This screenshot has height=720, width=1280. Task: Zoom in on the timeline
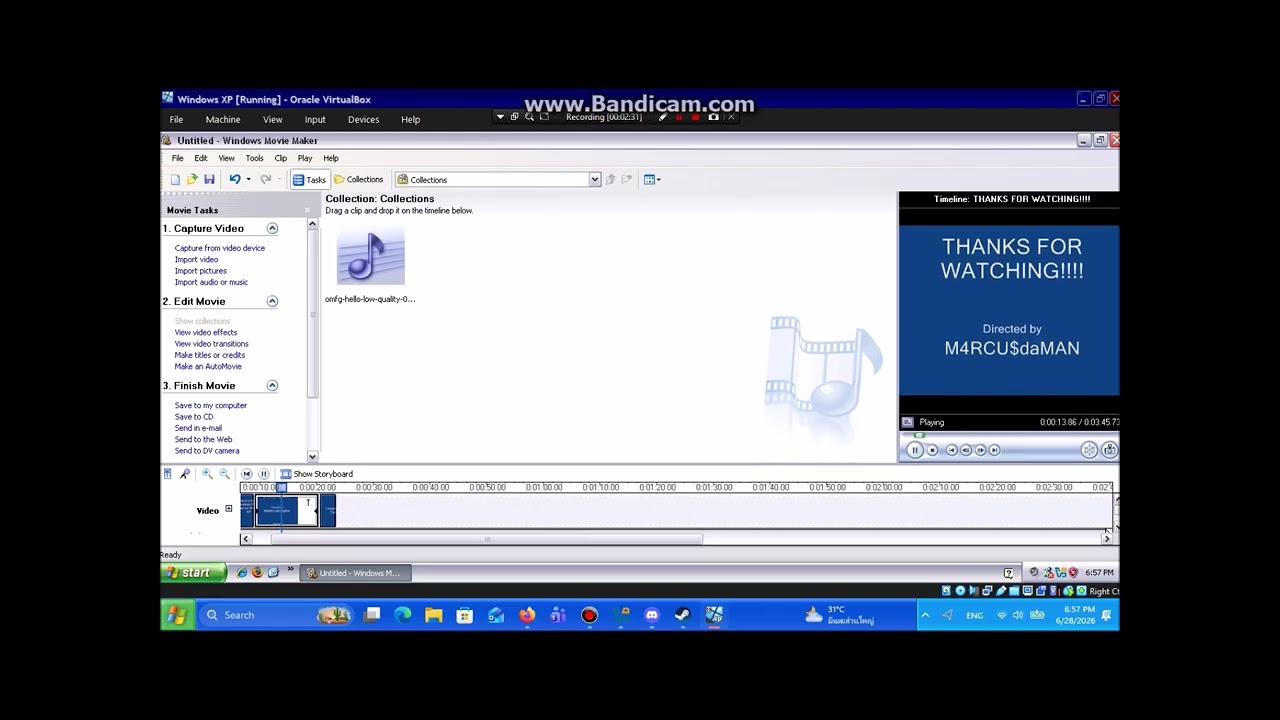(x=207, y=474)
